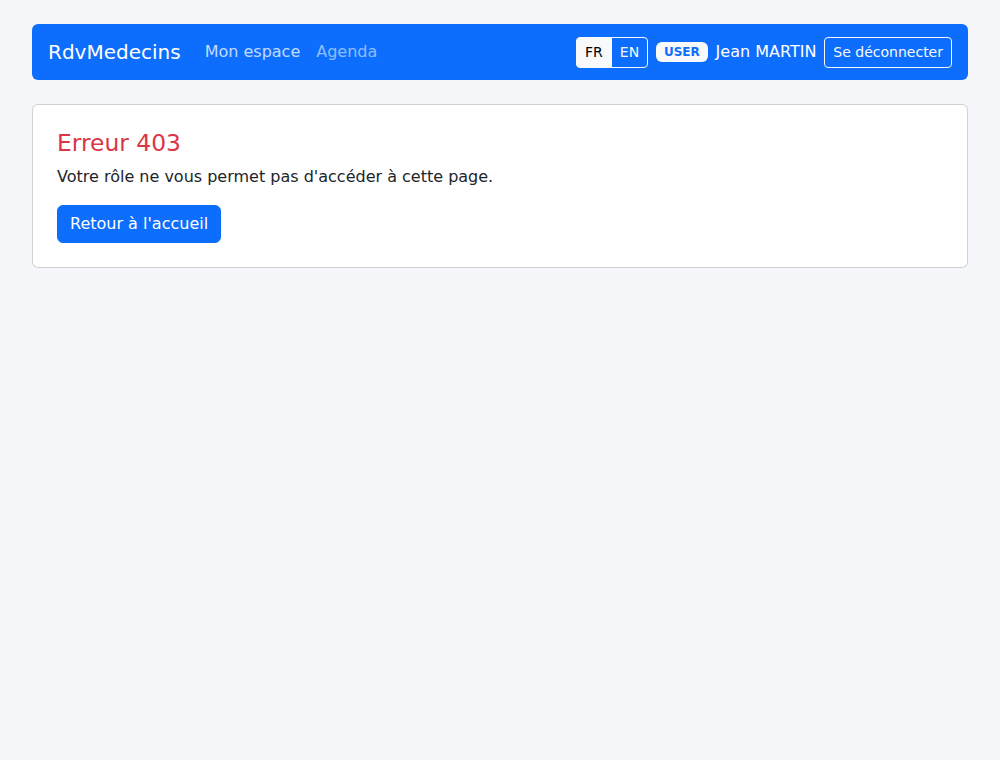This screenshot has height=760, width=1000.
Task: Switch language to FR
Action: click(x=594, y=52)
